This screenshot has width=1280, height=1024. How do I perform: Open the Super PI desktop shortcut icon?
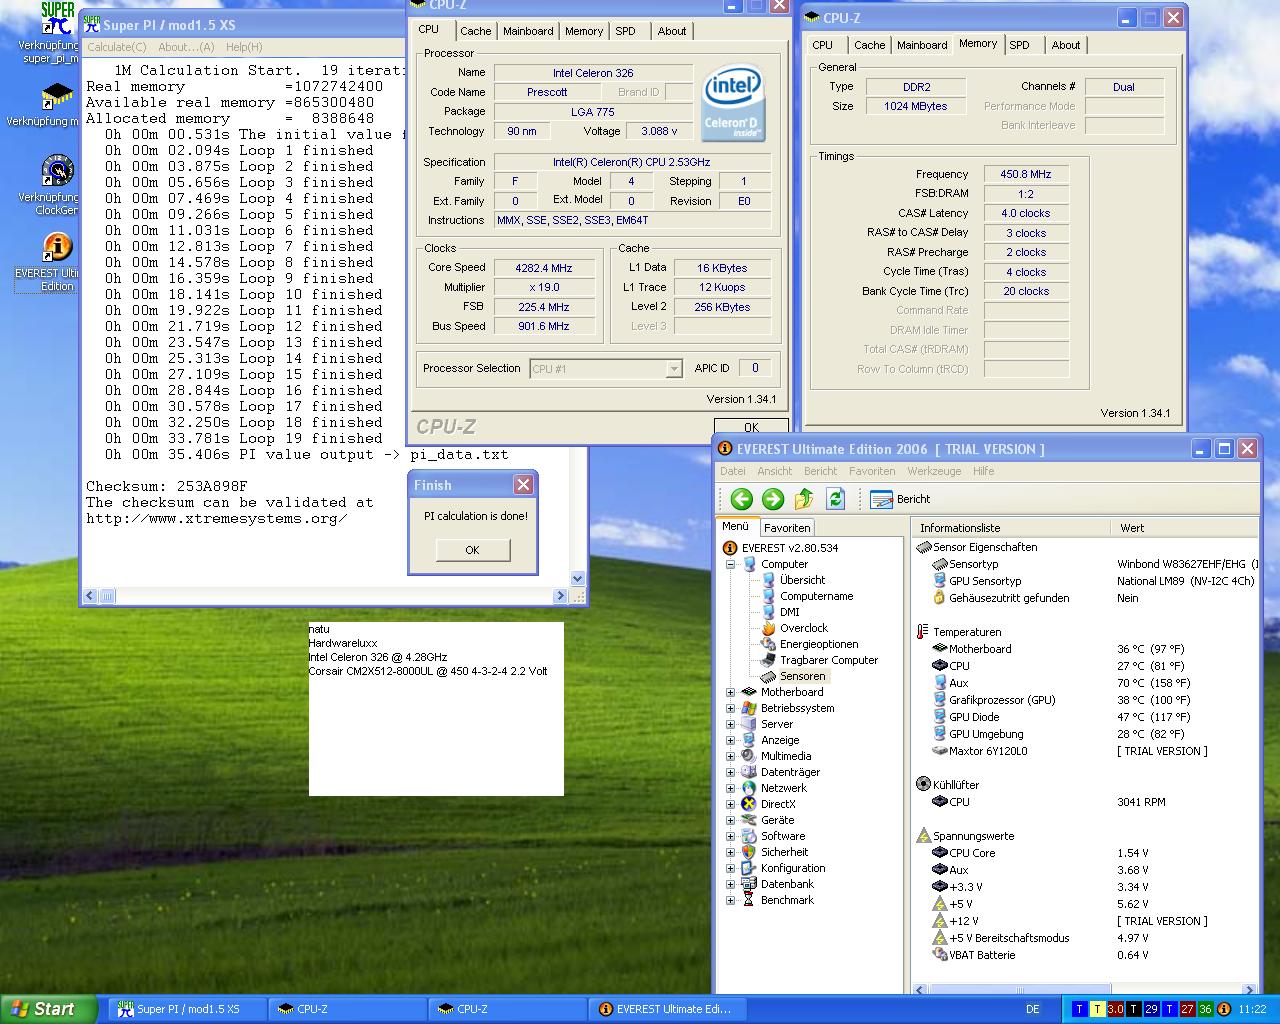click(57, 20)
